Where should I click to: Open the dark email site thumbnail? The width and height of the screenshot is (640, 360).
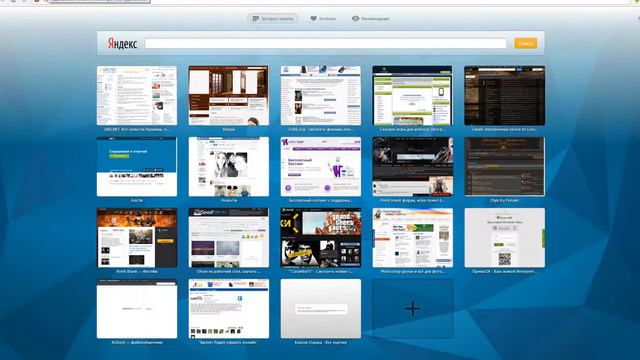click(x=504, y=96)
